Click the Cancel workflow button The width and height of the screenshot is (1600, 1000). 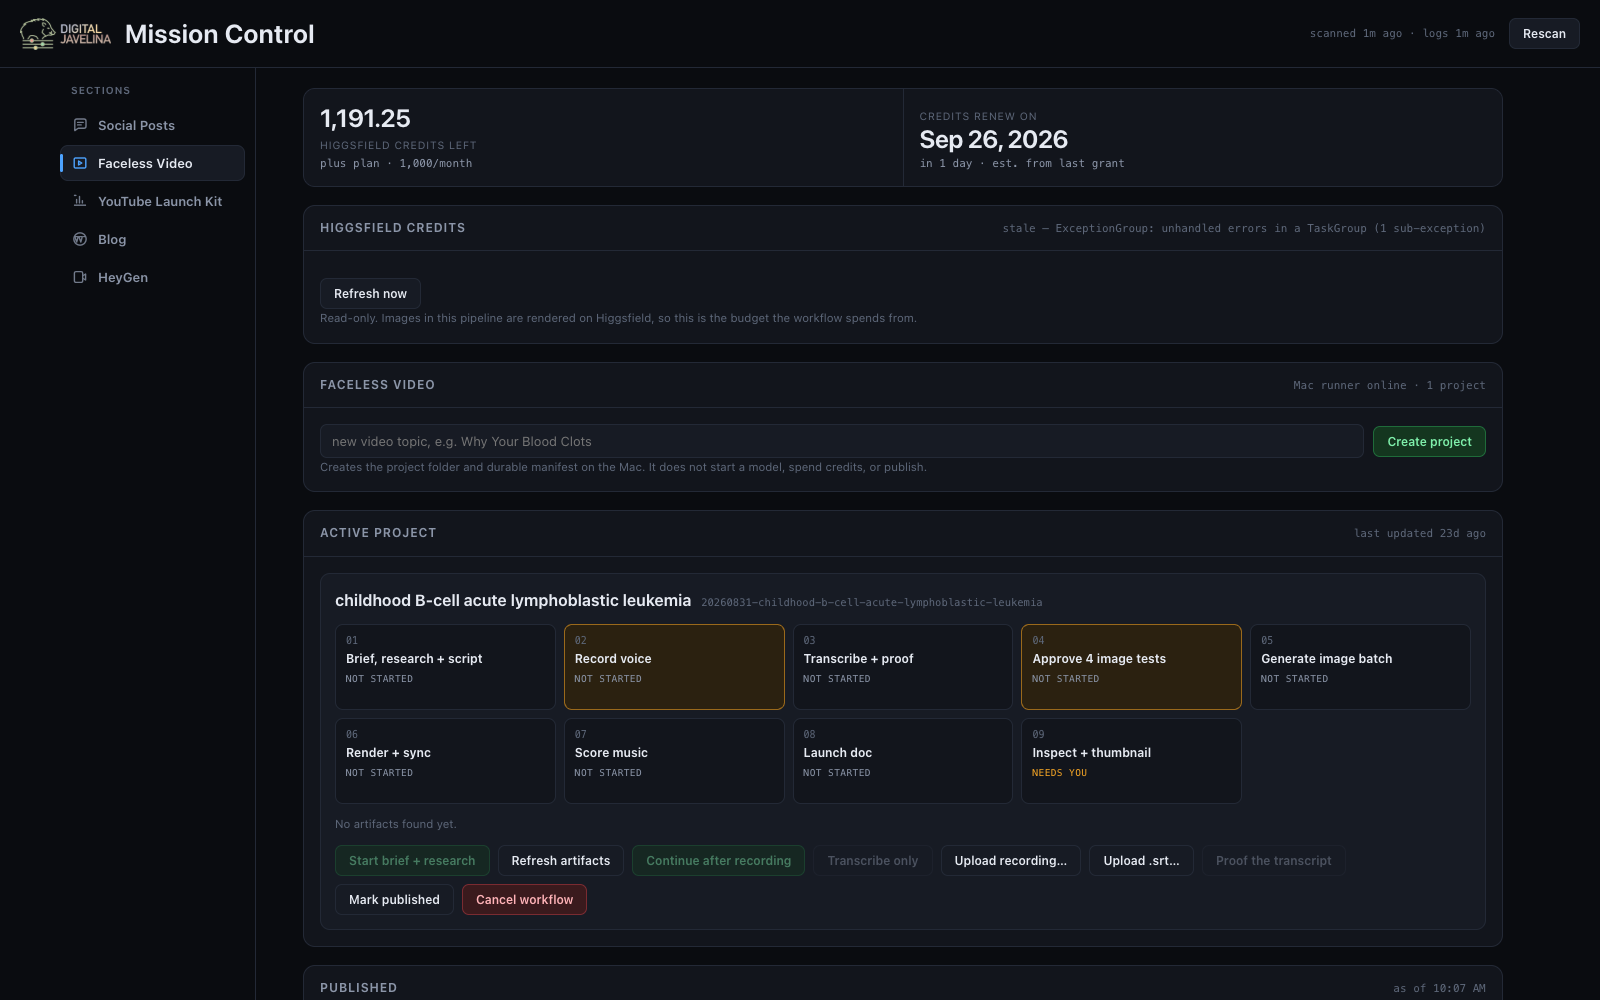pyautogui.click(x=524, y=900)
